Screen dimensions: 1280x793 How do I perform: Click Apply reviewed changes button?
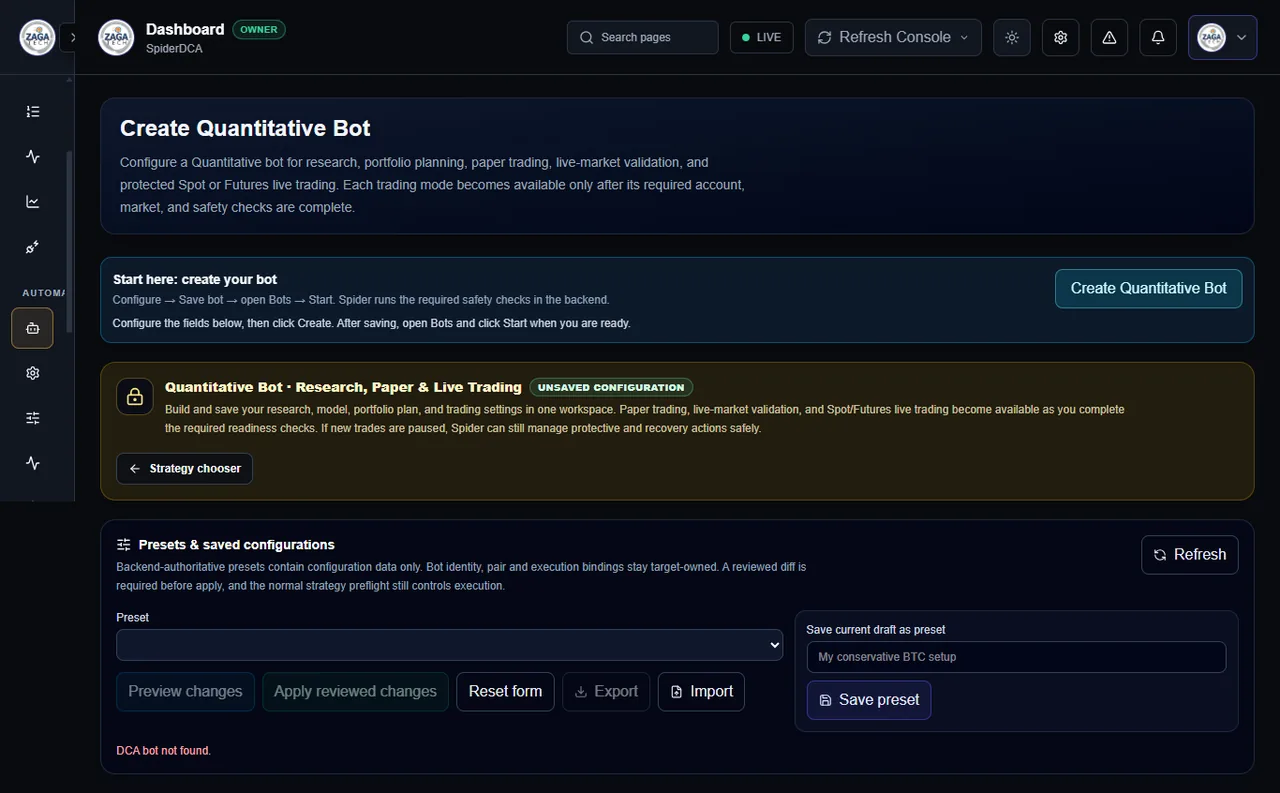[355, 692]
